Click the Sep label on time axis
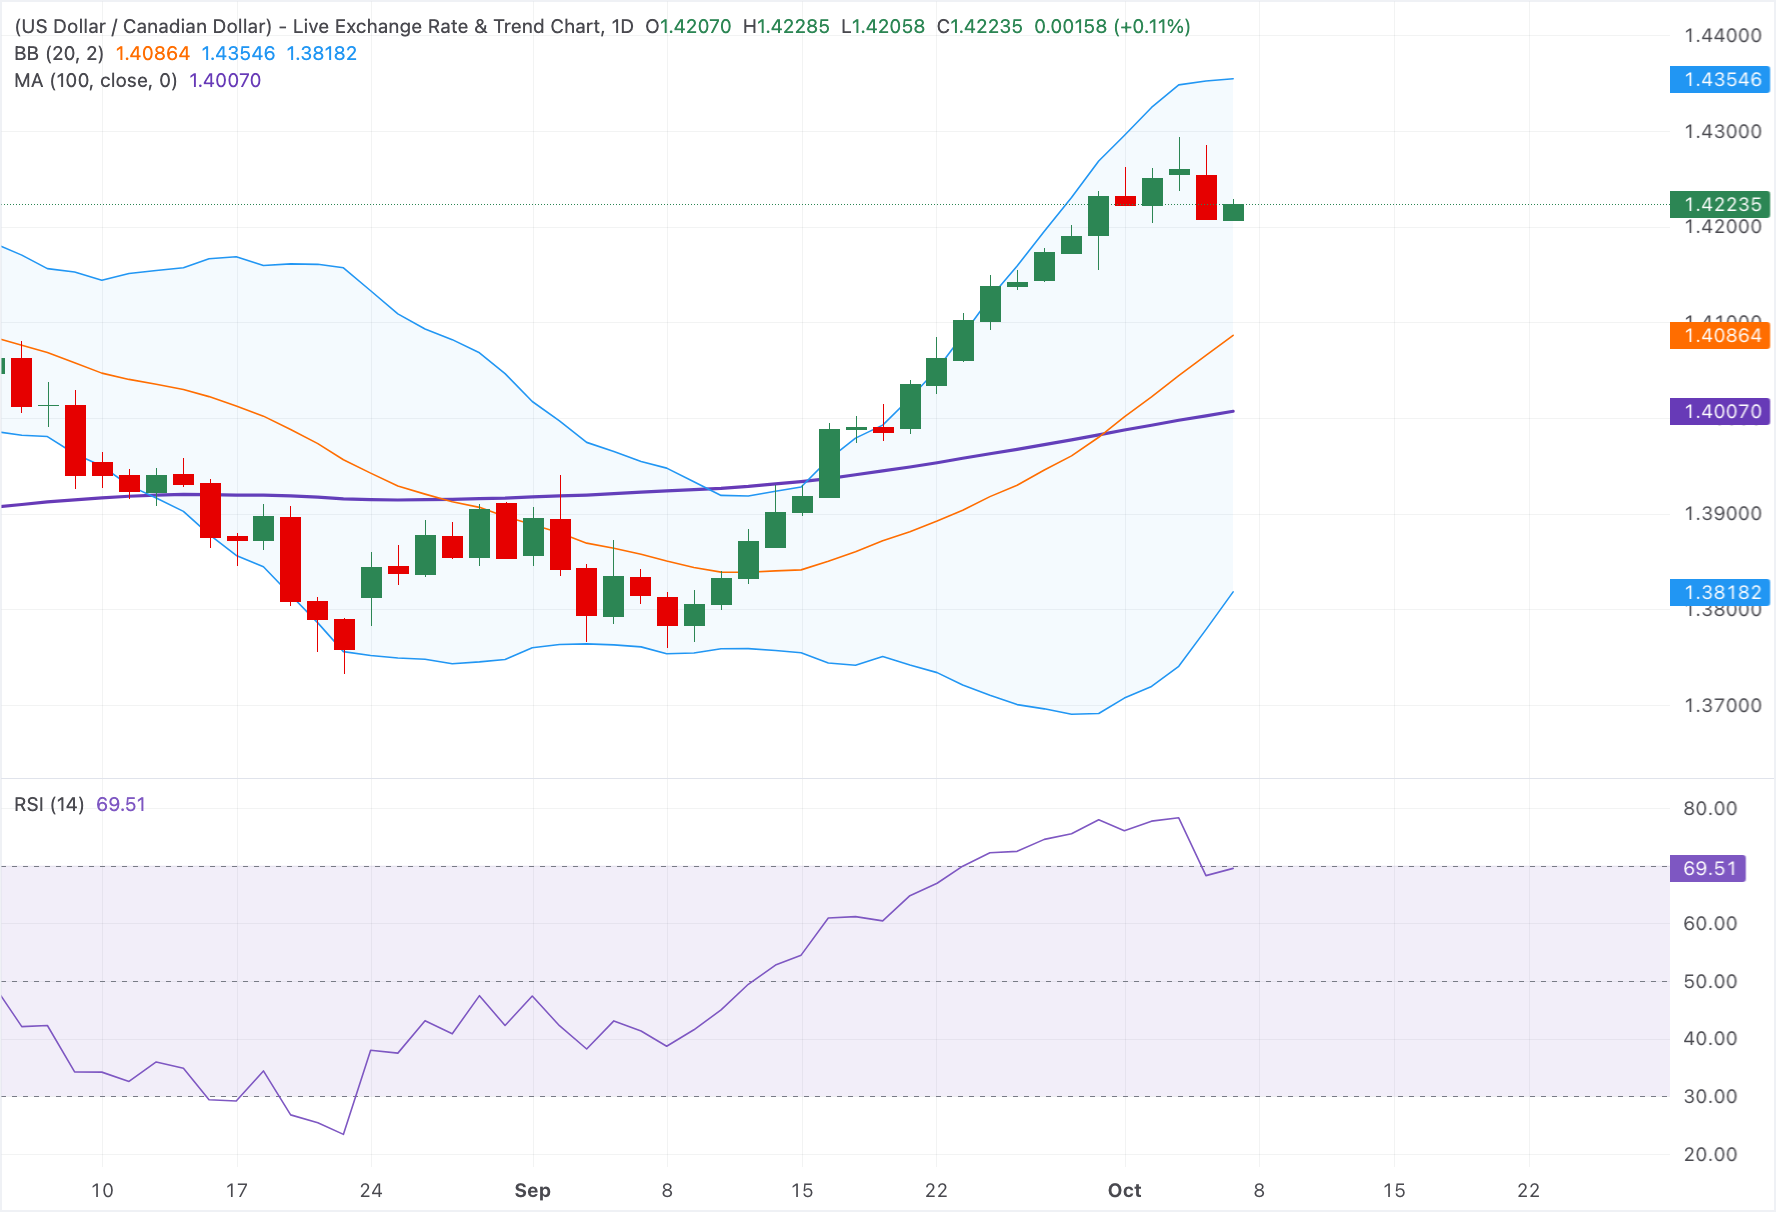1776x1223 pixels. 532,1190
